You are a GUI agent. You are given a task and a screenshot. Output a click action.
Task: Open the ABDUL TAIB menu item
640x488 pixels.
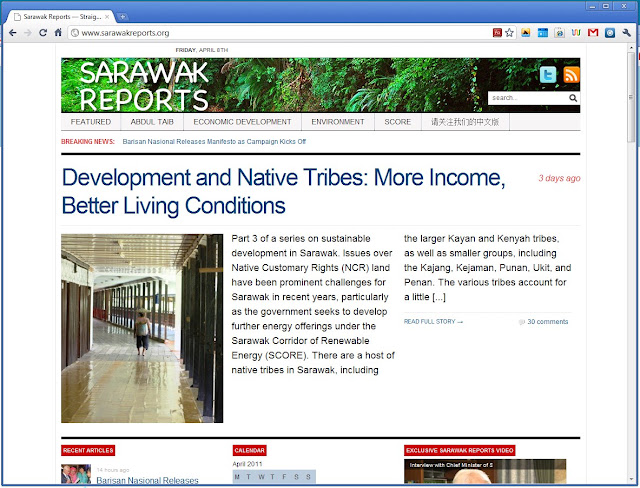pos(152,122)
